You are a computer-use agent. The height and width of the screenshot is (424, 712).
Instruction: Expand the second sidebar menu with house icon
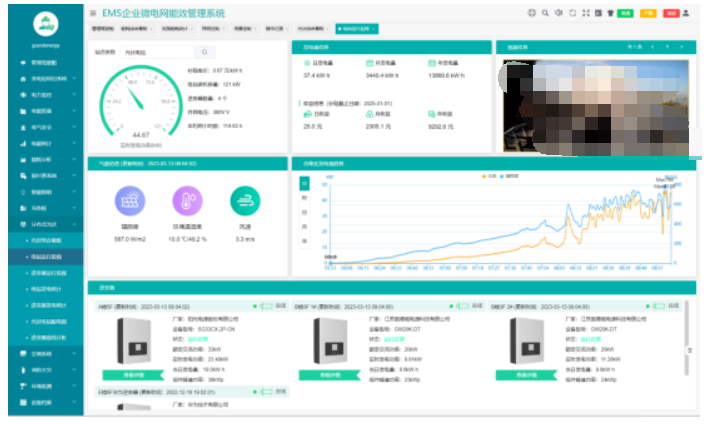coord(45,79)
